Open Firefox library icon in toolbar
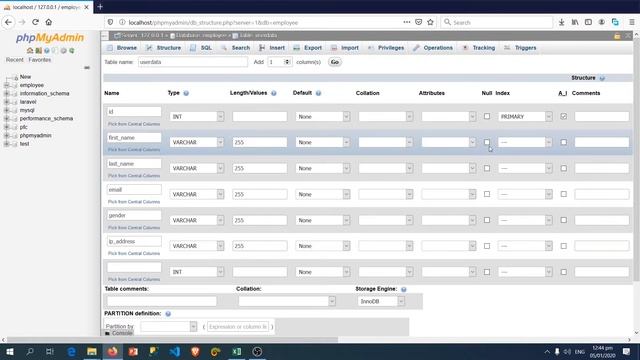 pyautogui.click(x=575, y=22)
